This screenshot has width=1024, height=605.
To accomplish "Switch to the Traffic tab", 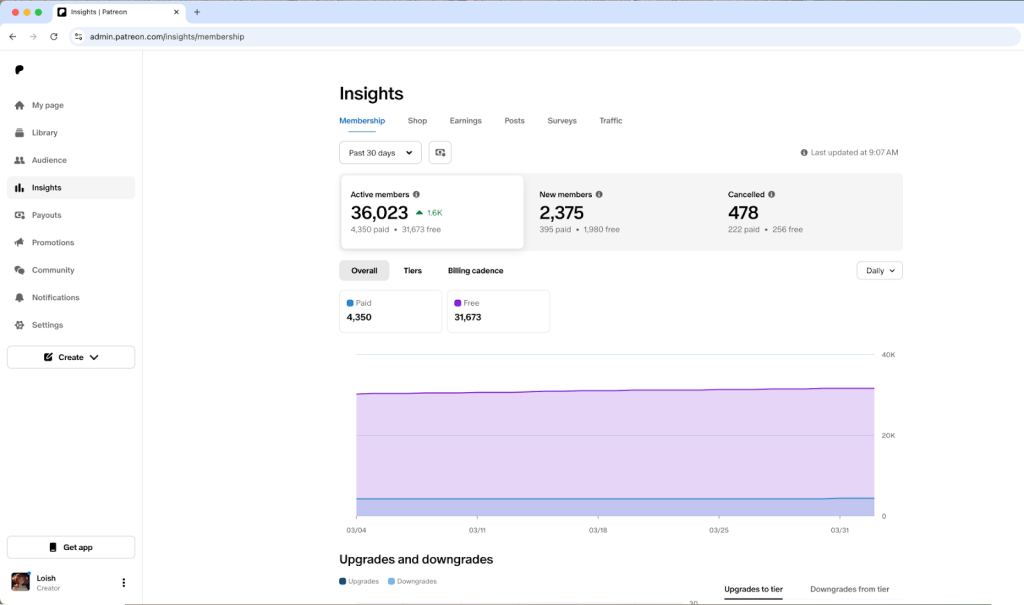I will coord(610,121).
